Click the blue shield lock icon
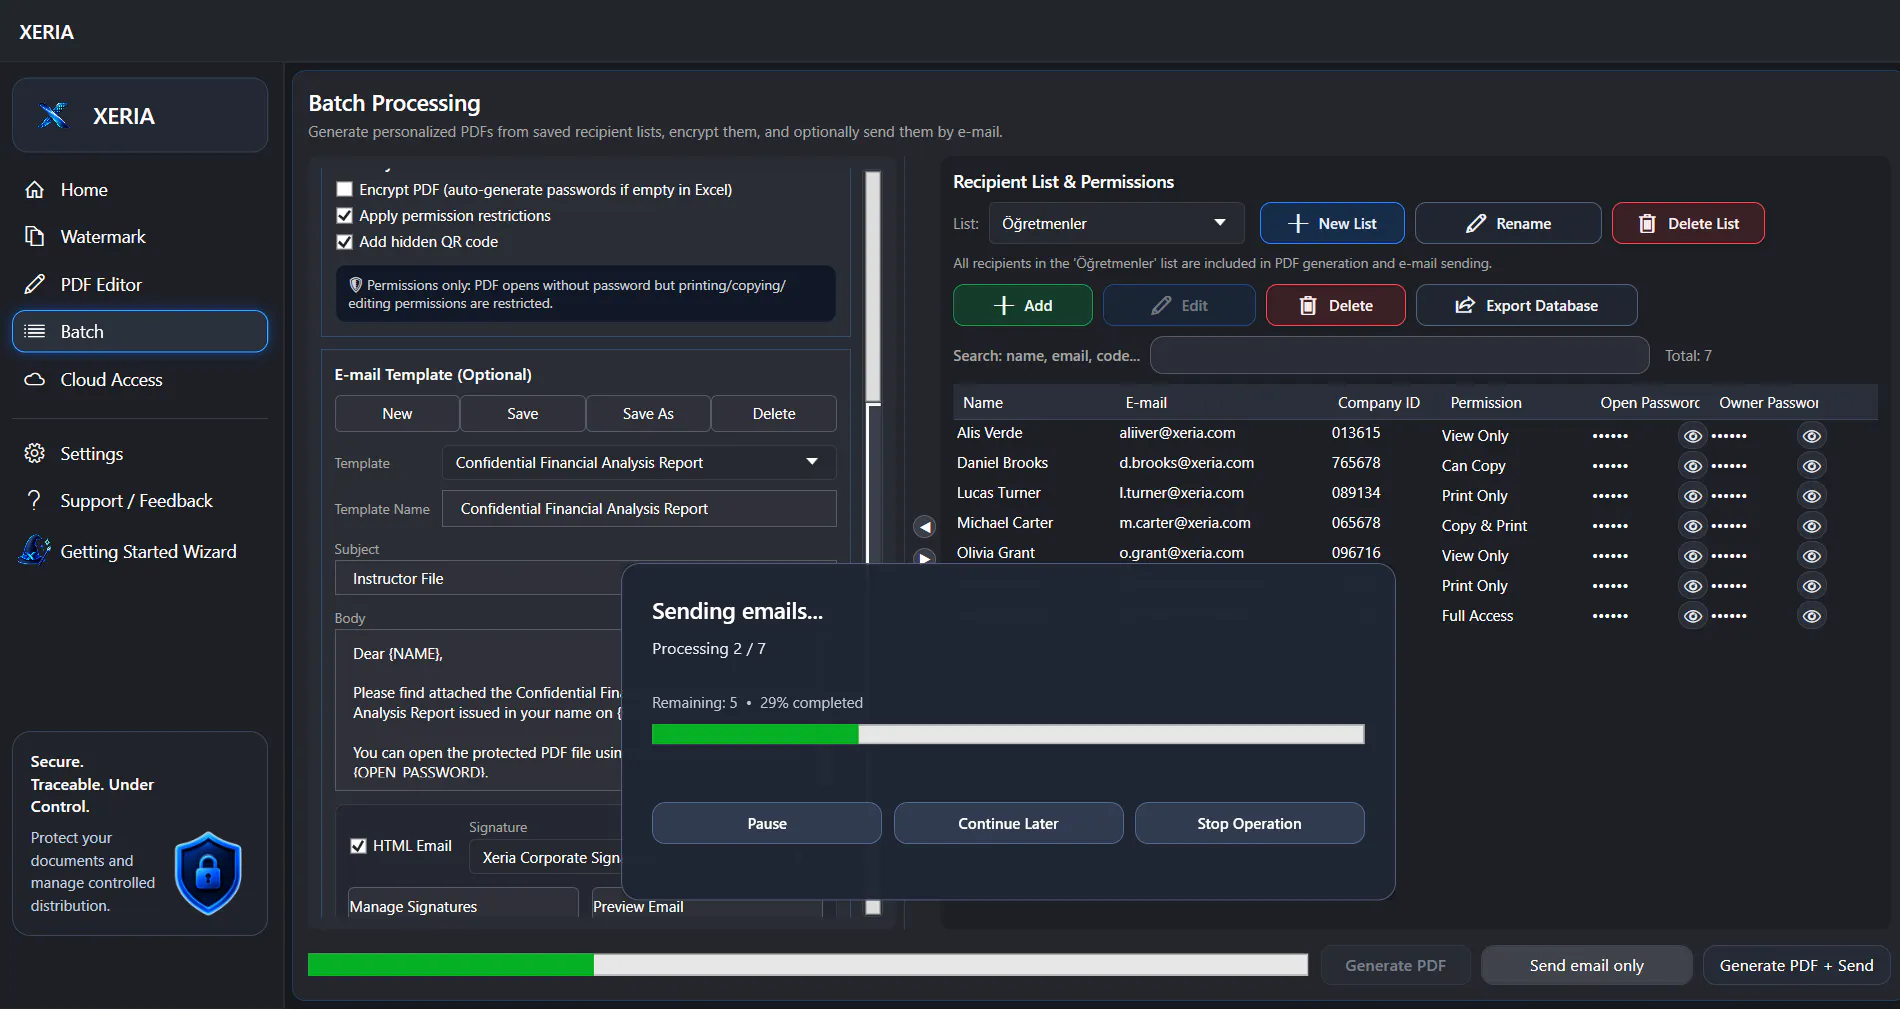This screenshot has width=1900, height=1011. coord(208,874)
